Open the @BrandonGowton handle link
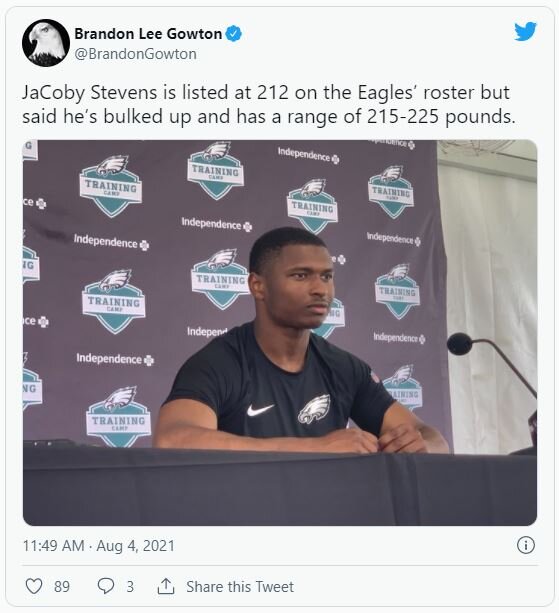Viewport: 559px width, 613px height. [135, 54]
